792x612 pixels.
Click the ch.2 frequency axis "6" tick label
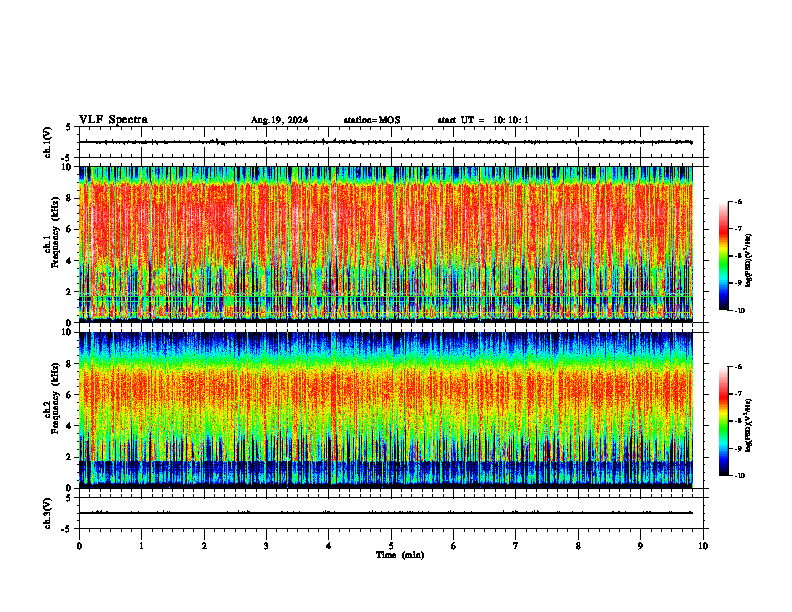pos(70,395)
